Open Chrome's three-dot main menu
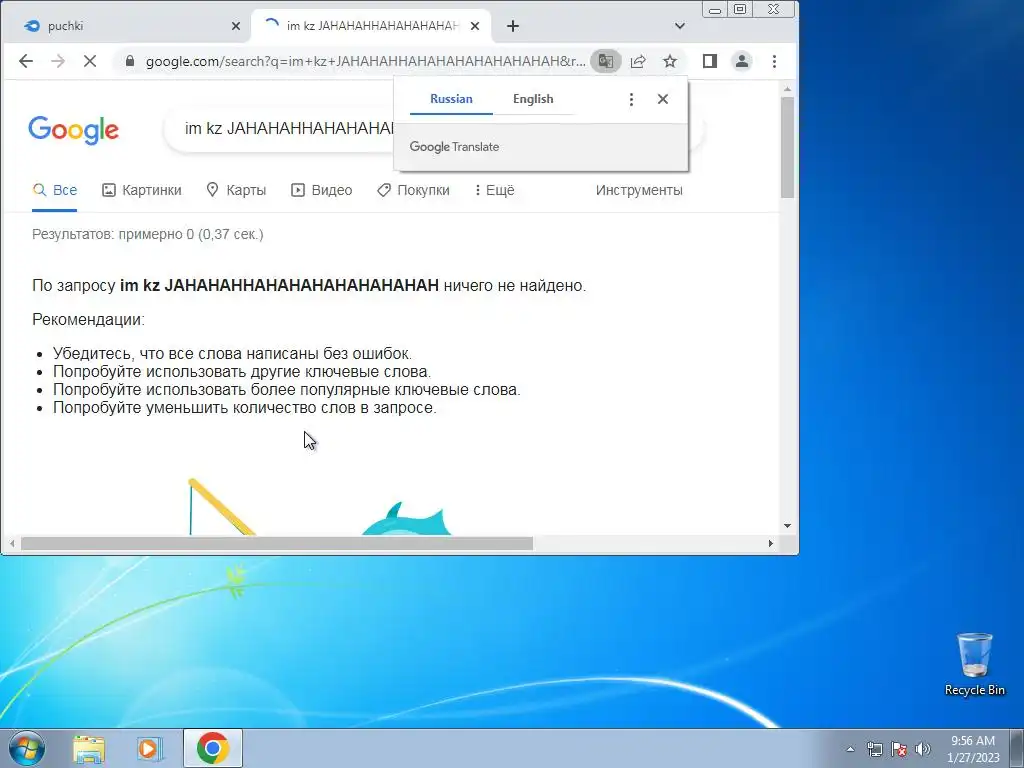The width and height of the screenshot is (1024, 768). [775, 61]
